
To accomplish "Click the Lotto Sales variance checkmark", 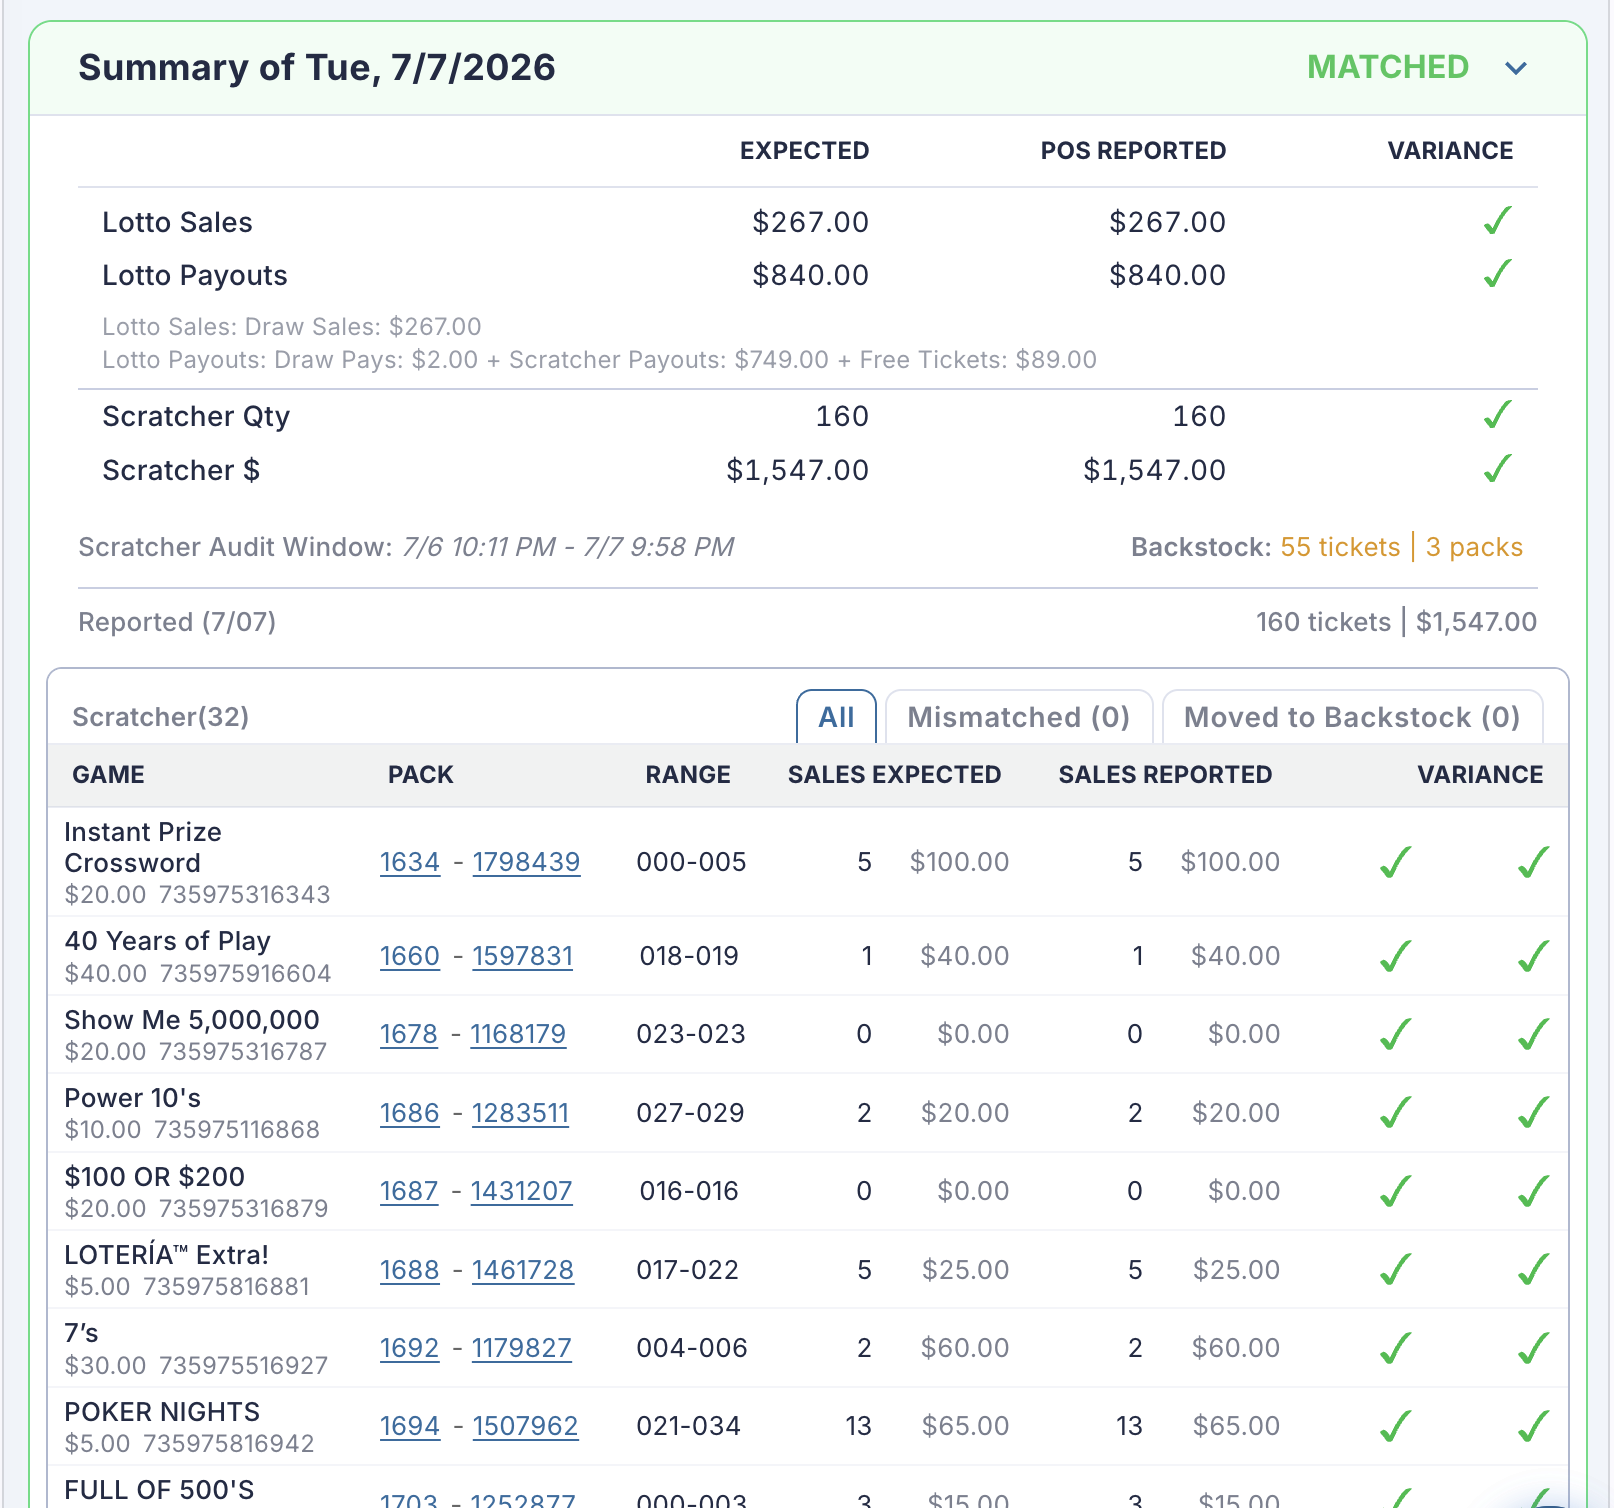I will coord(1497,220).
